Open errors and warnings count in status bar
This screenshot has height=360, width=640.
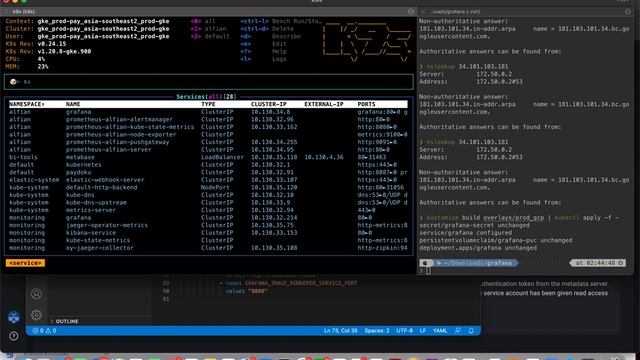44,331
